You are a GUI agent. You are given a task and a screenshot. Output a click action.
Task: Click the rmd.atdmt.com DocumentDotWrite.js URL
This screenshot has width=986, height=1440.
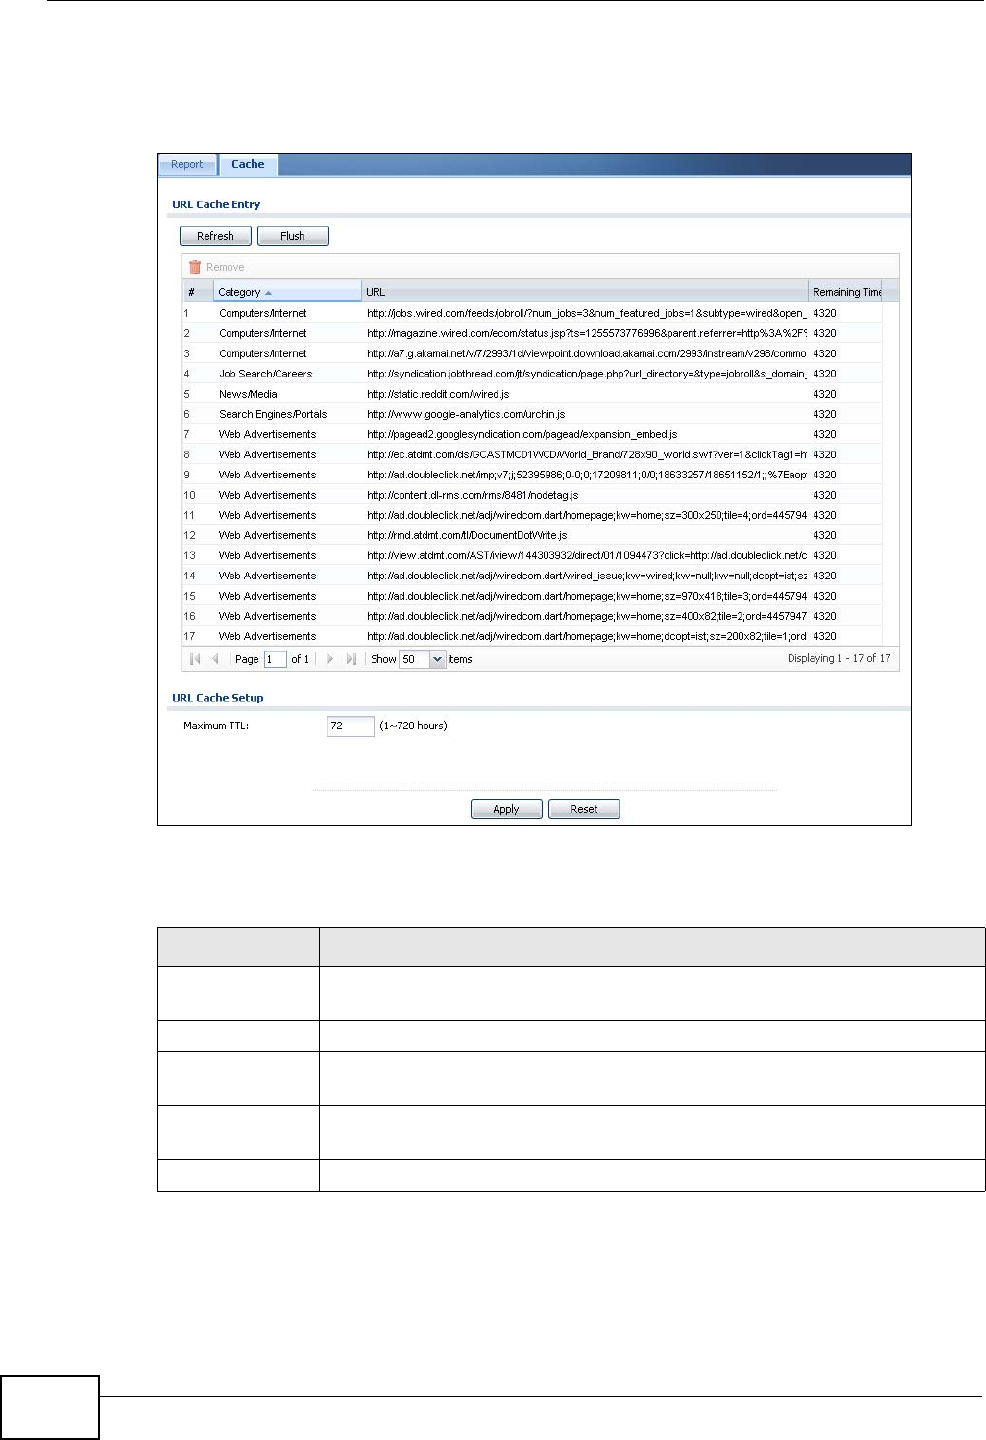tap(467, 535)
